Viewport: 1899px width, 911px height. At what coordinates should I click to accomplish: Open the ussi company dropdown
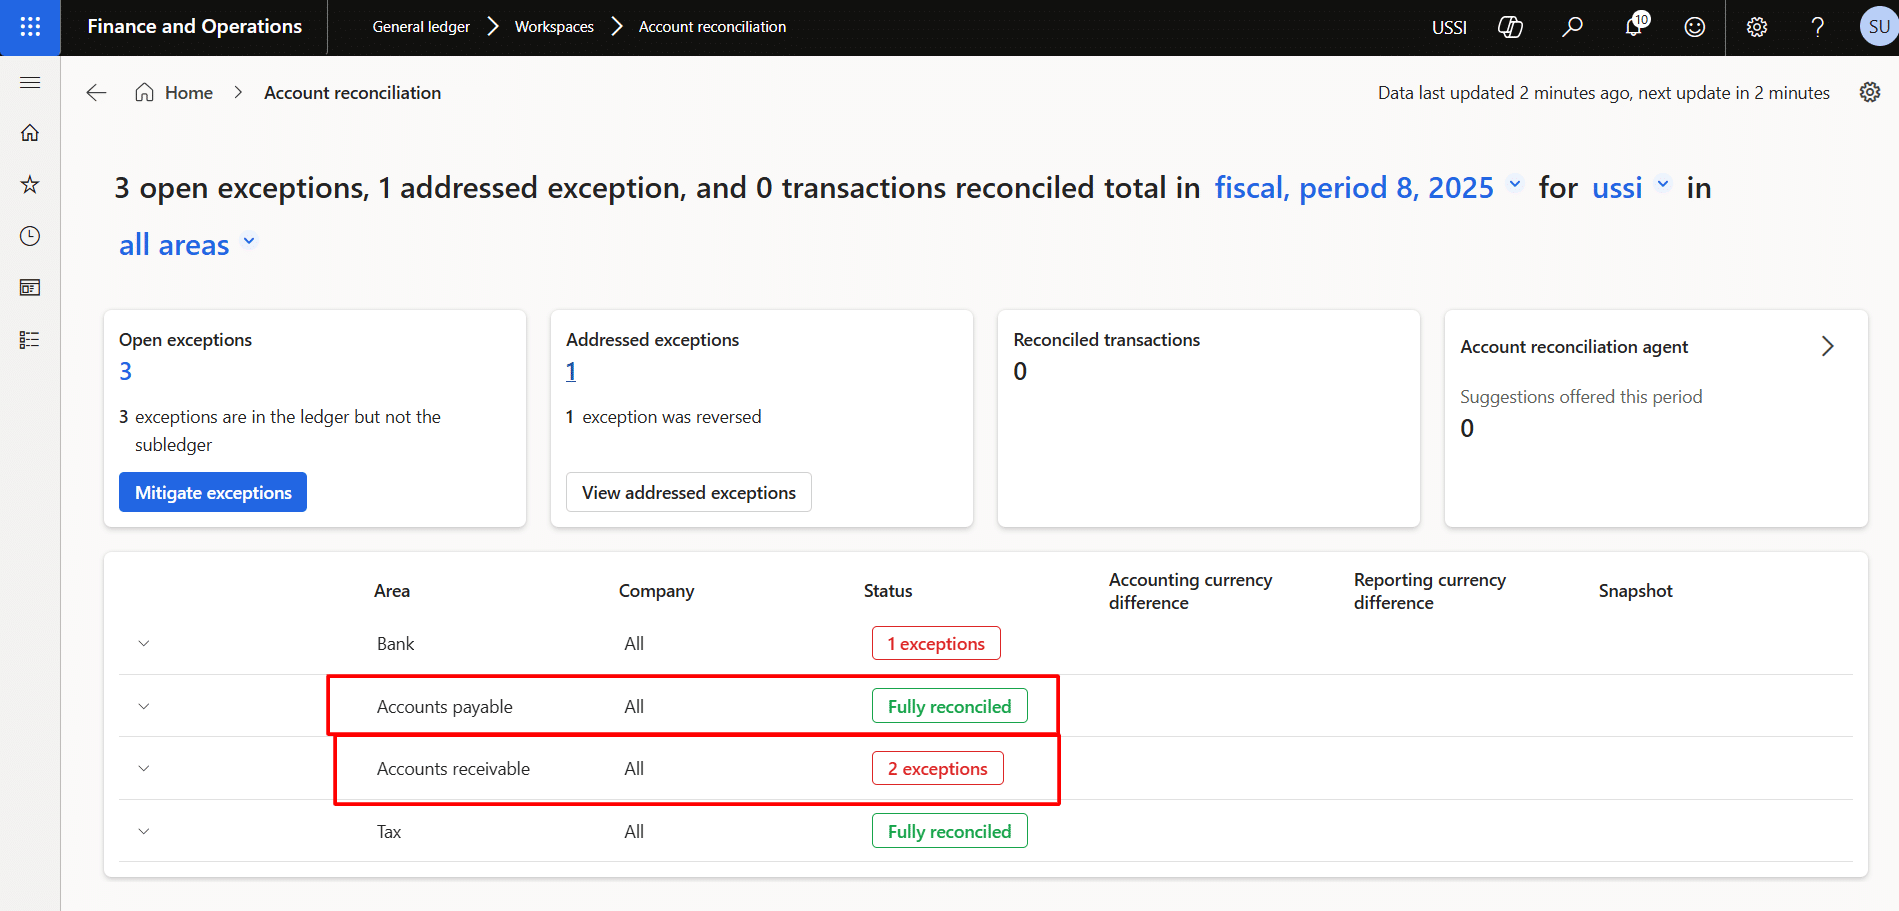(x=1630, y=188)
